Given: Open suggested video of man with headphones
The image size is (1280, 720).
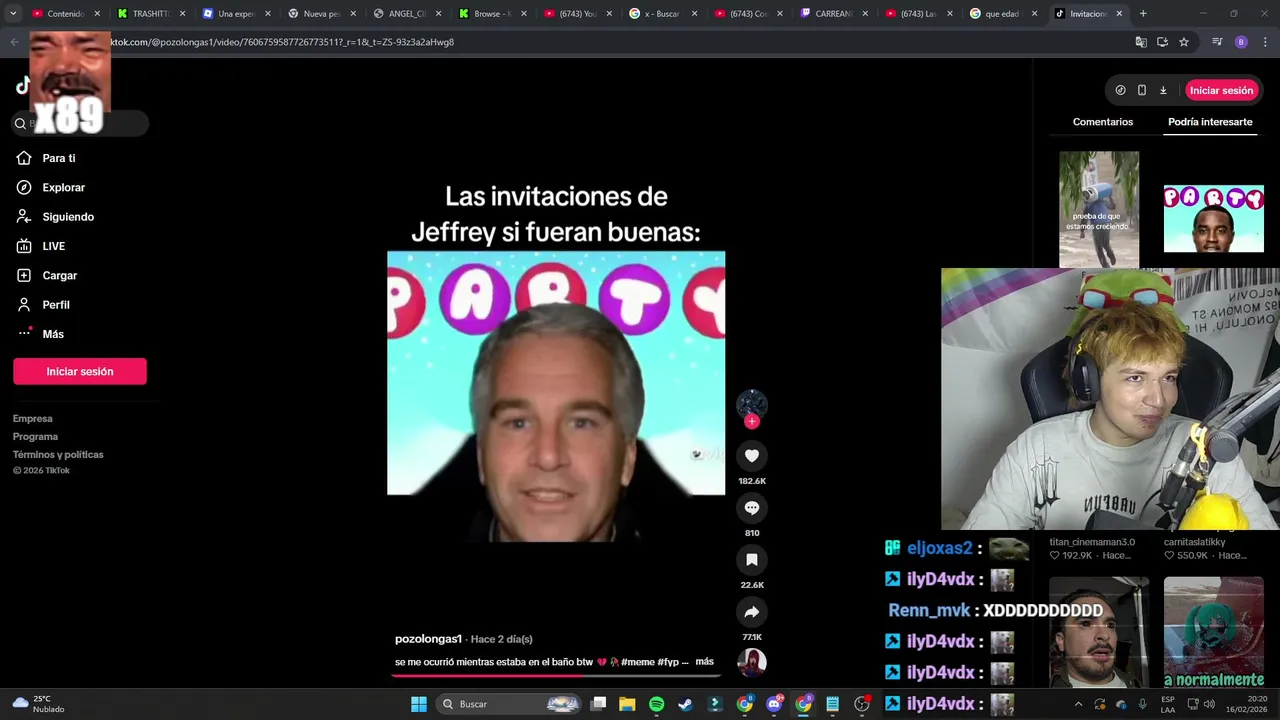Looking at the screenshot, I should coord(1099,632).
